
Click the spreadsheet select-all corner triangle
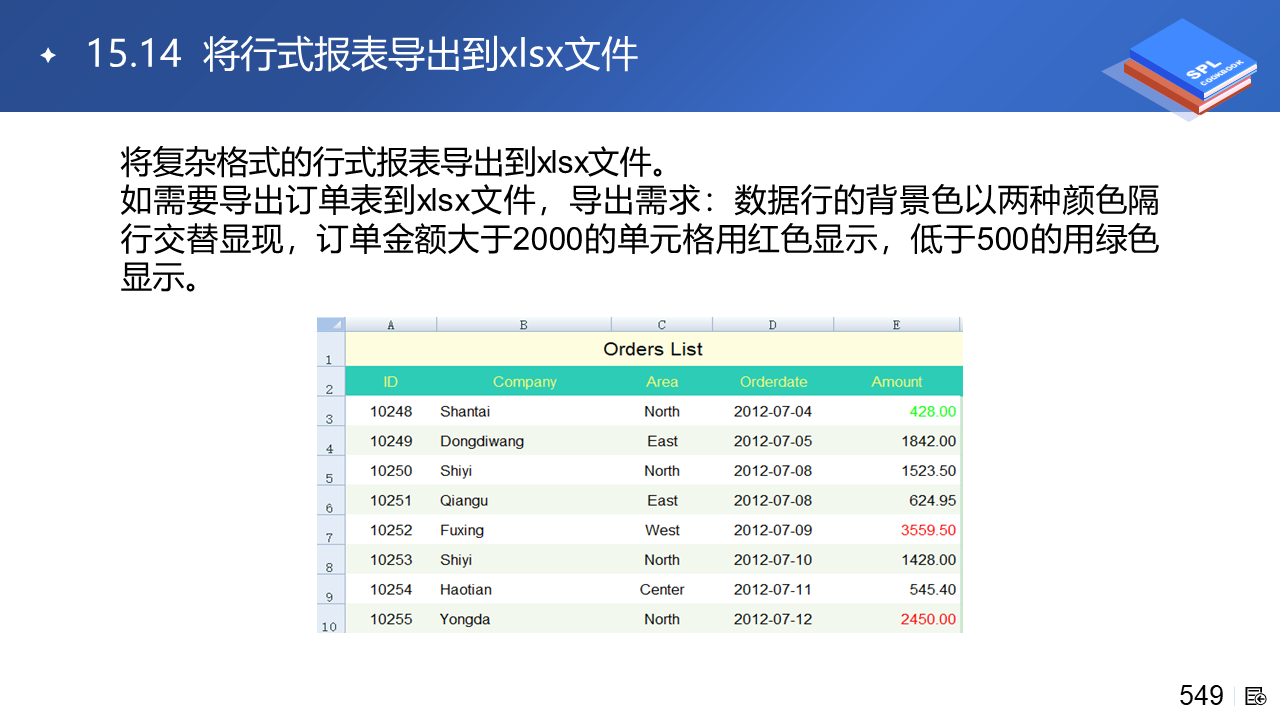click(331, 325)
